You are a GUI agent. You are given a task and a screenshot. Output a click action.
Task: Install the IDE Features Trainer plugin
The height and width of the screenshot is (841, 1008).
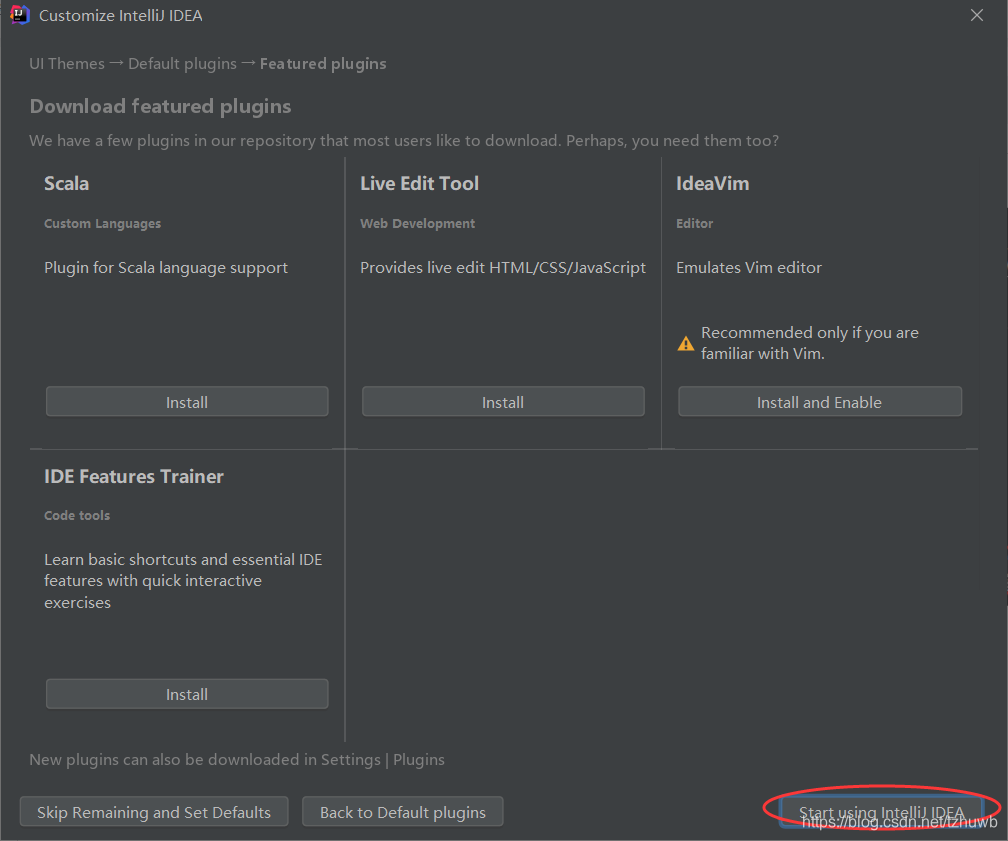187,694
